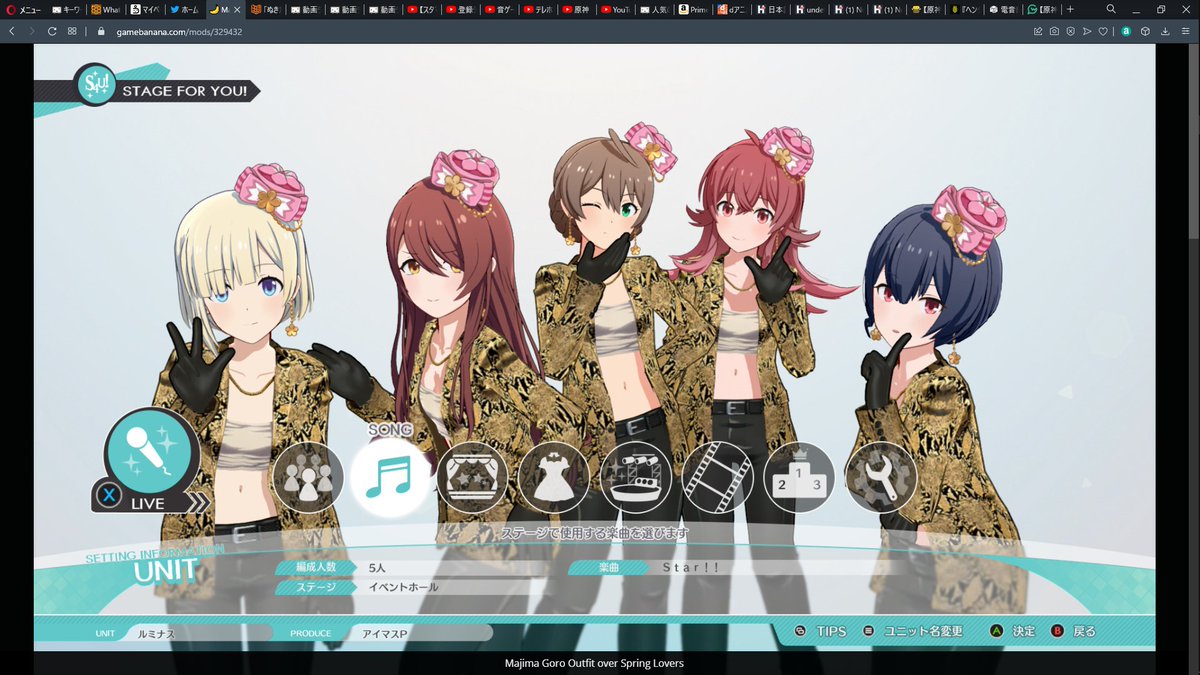Click the send to My Flow icon
Image resolution: width=1200 pixels, height=675 pixels.
(x=1087, y=31)
